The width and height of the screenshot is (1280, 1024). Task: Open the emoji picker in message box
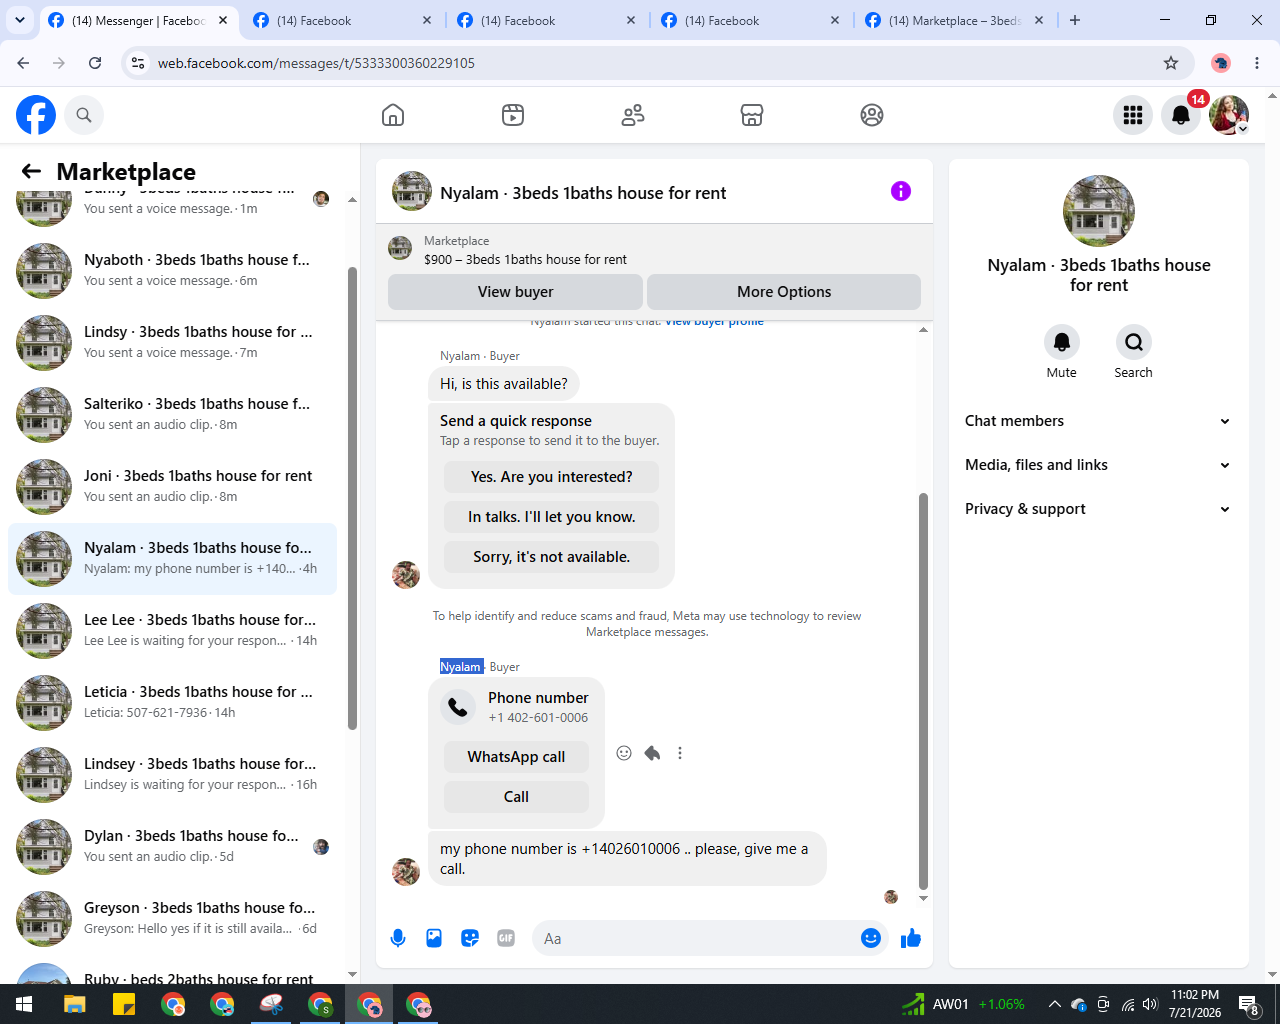click(x=871, y=938)
